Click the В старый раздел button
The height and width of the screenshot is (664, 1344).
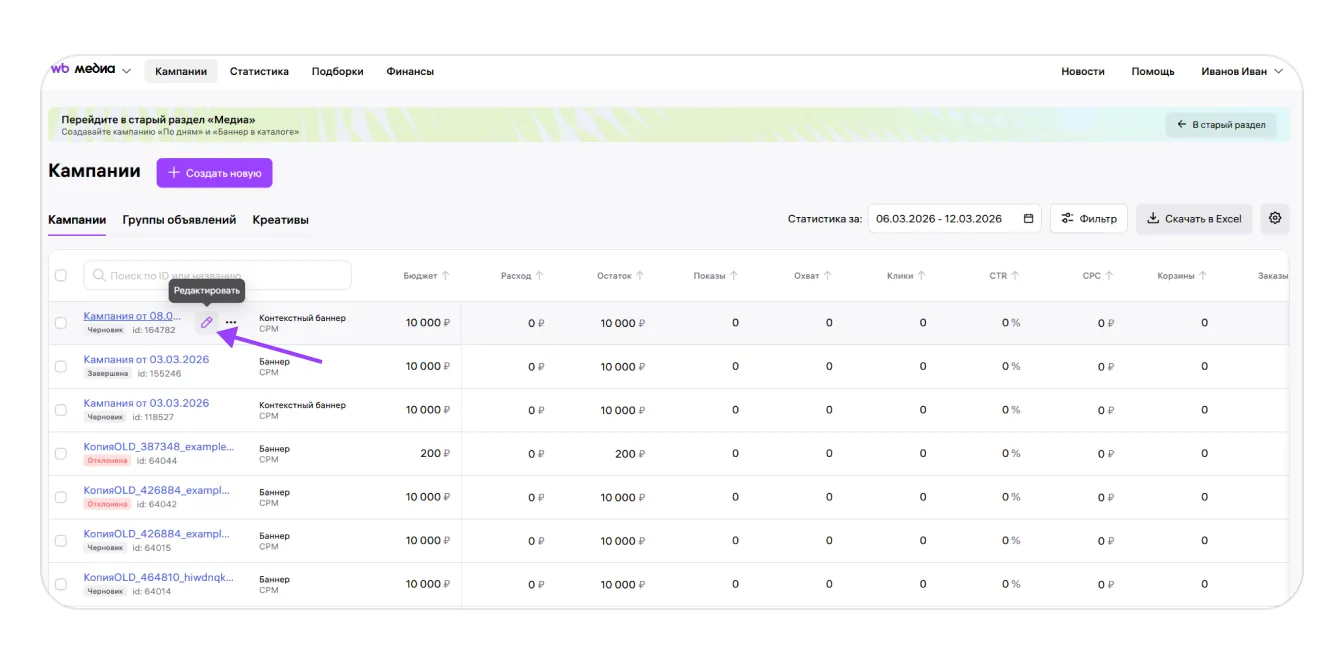(1221, 125)
